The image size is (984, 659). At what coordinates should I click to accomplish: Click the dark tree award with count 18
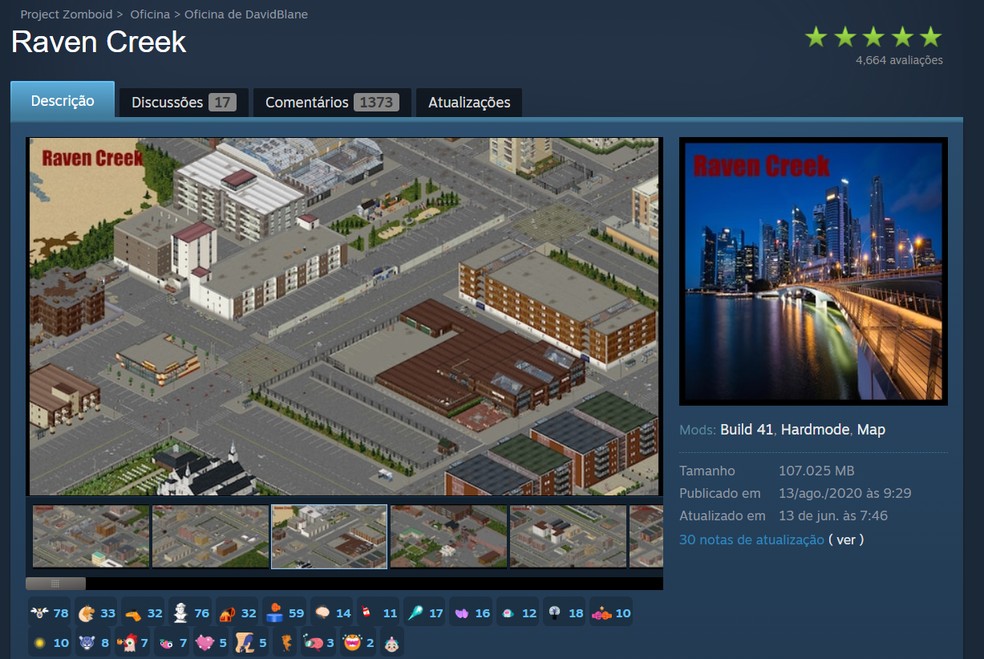(566, 613)
